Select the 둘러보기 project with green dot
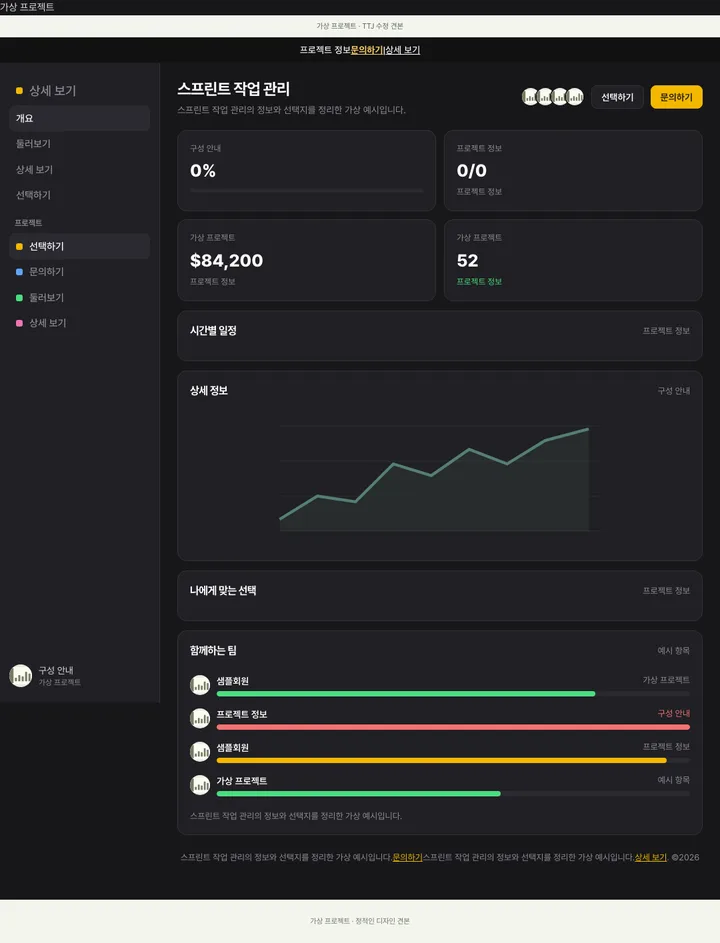Screen dimensions: 720x943 79,298
